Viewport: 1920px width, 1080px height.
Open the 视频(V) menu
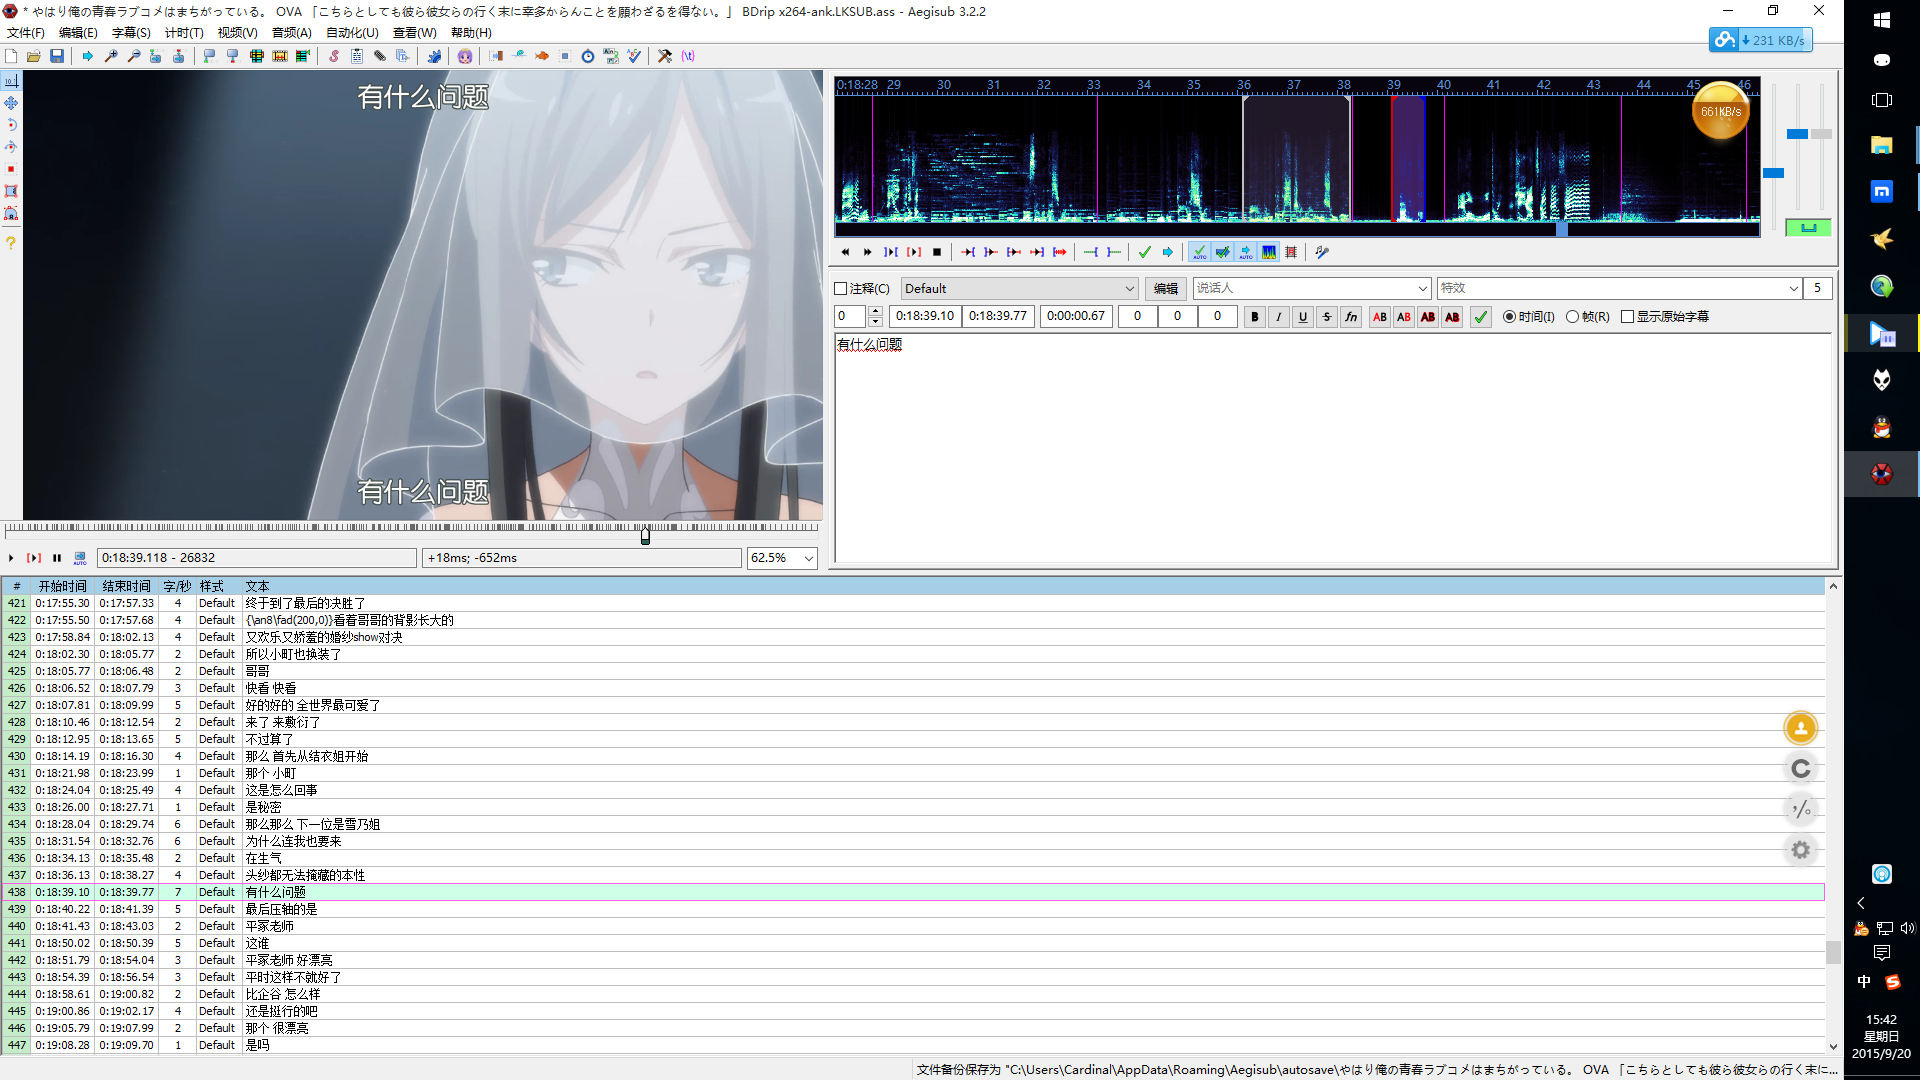pyautogui.click(x=237, y=33)
